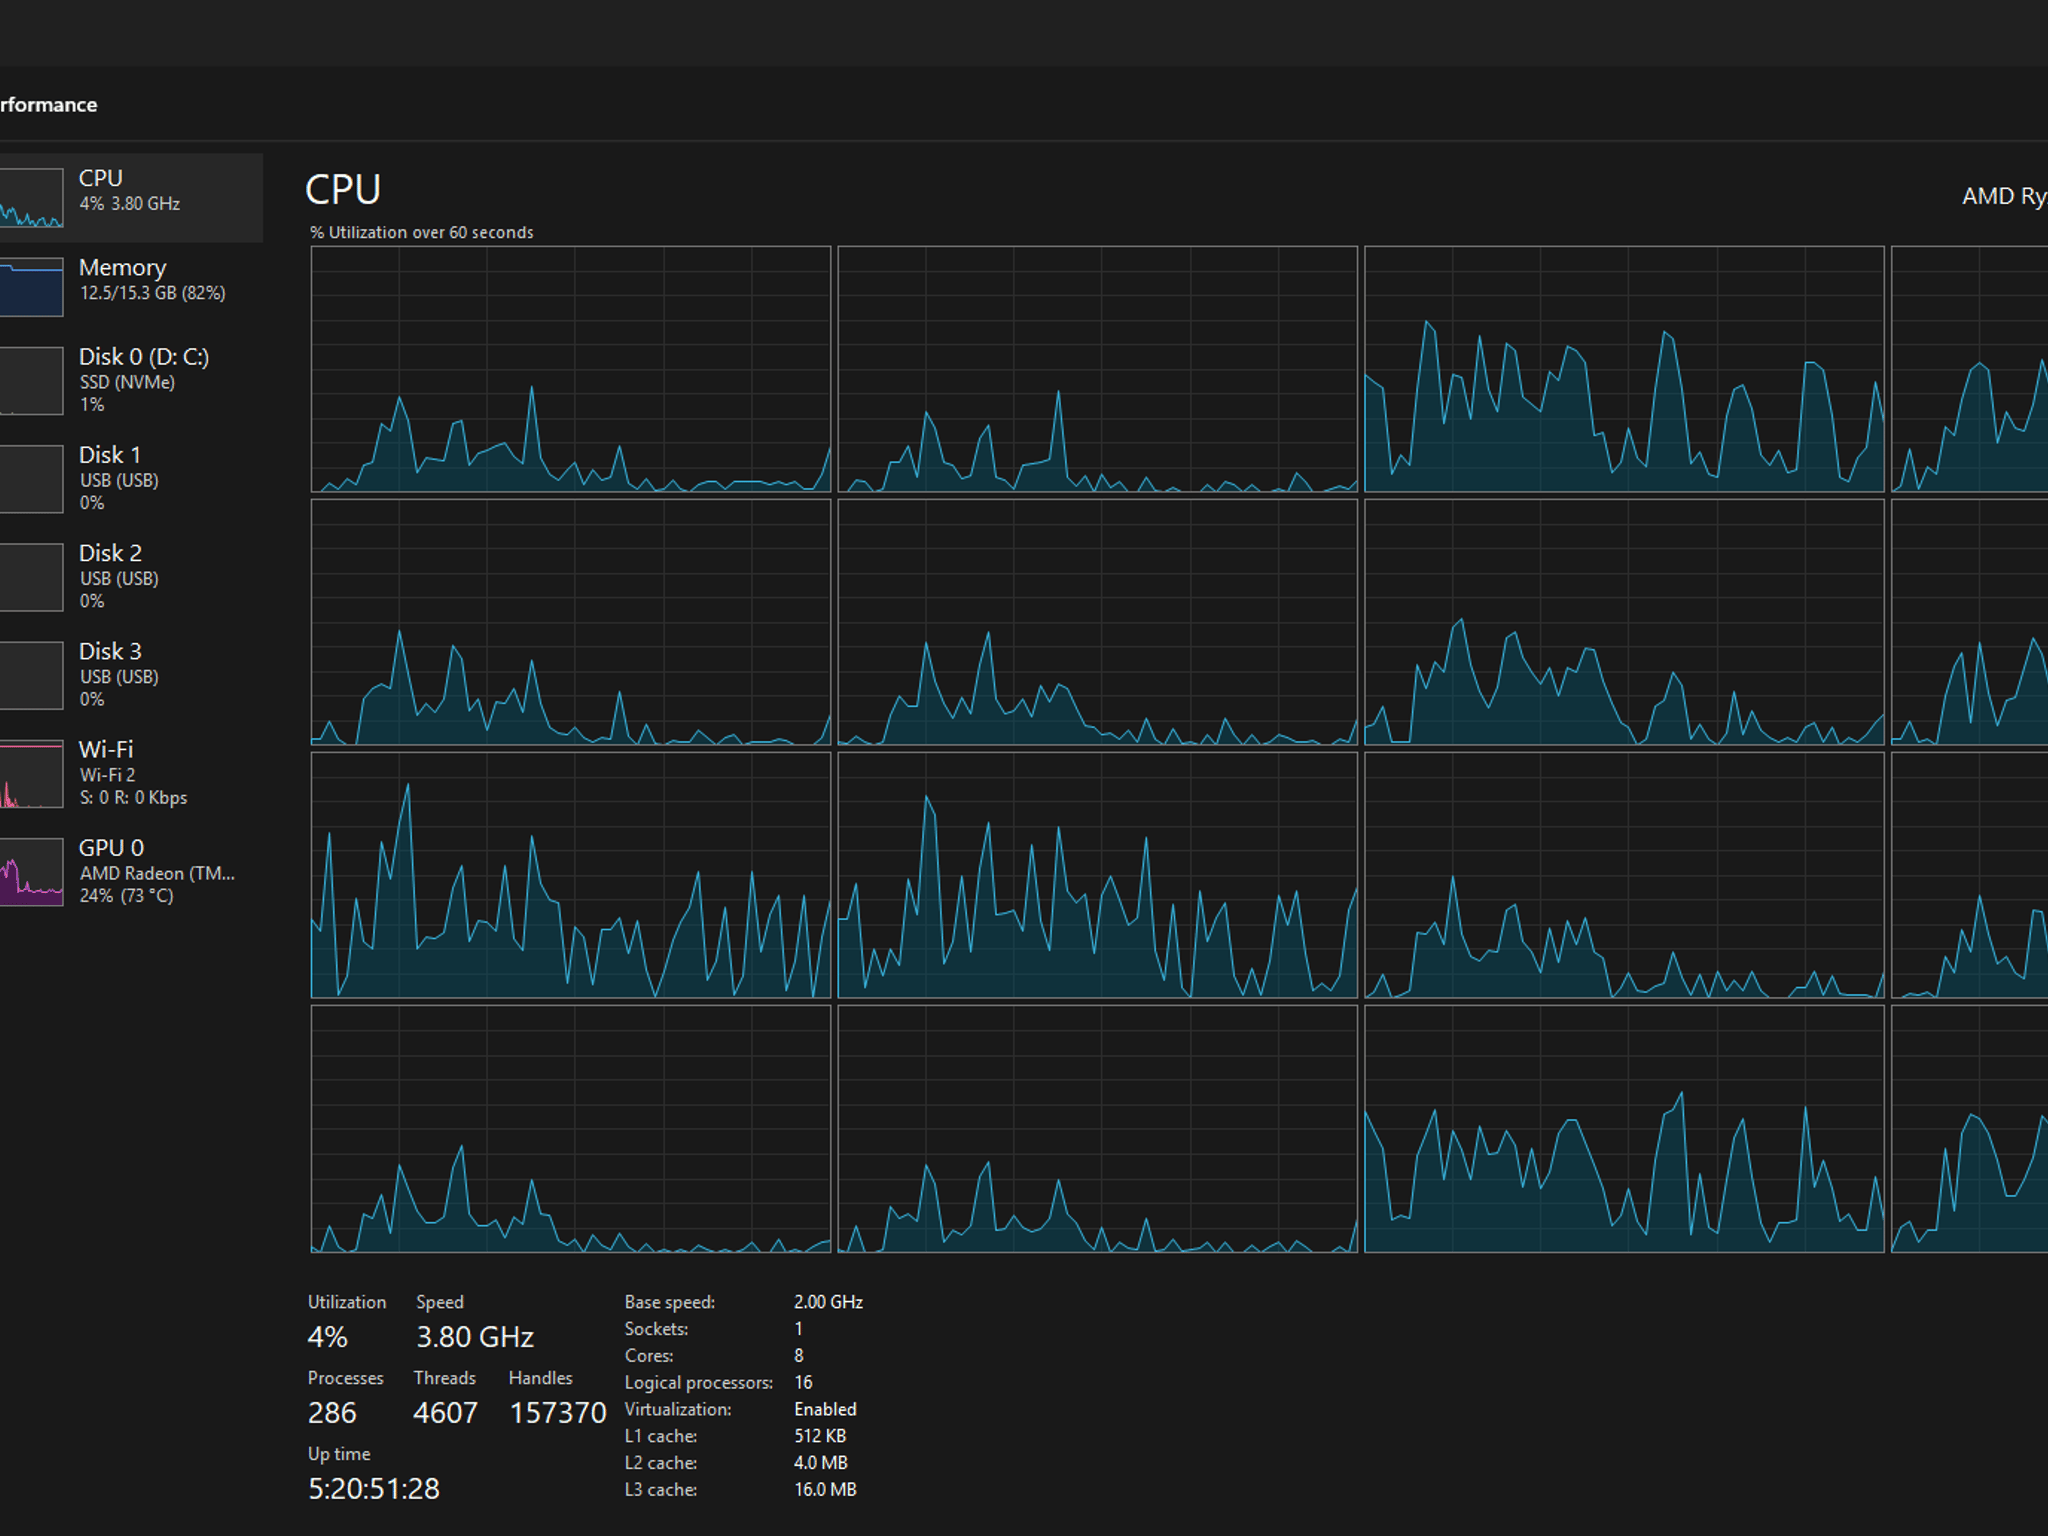This screenshot has height=1536, width=2048.
Task: Click the Threads count 4607
Action: 445,1413
